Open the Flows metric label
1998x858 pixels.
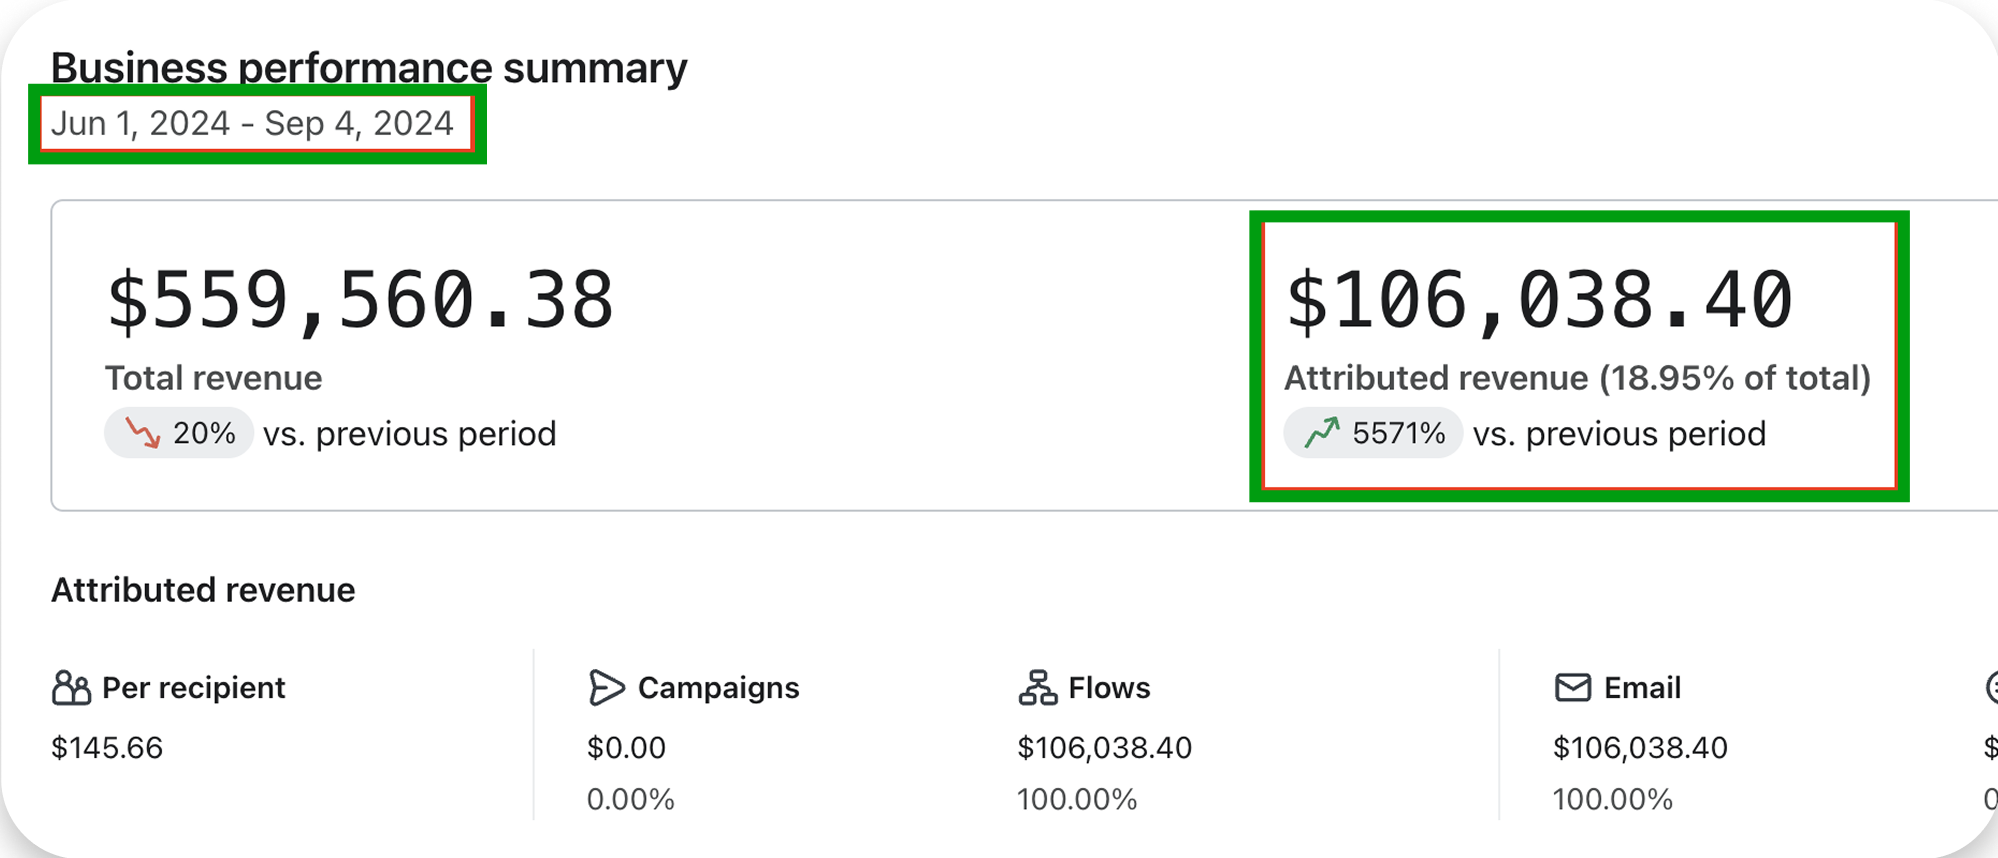tap(1109, 688)
